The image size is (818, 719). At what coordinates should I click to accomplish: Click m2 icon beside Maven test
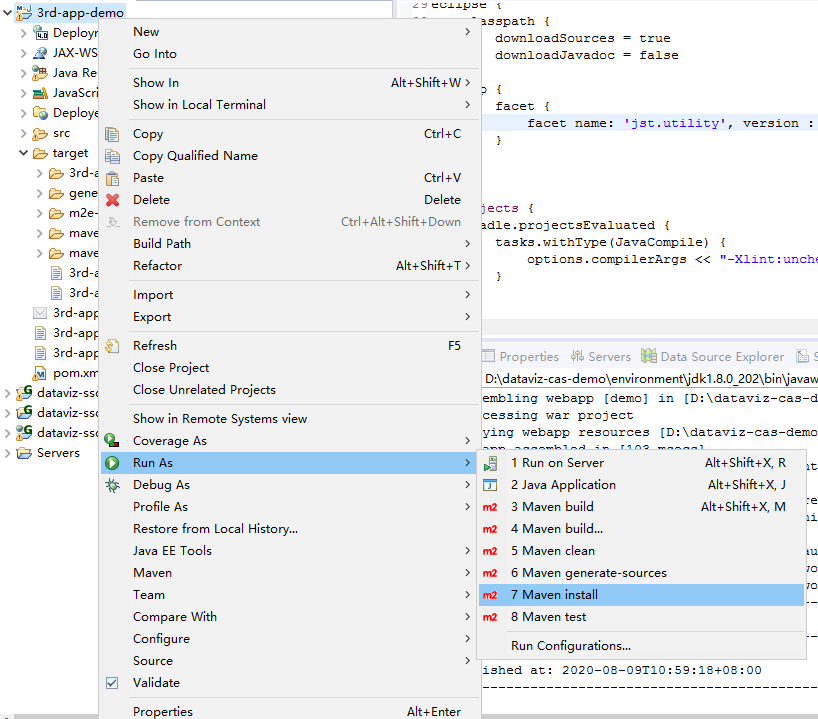pyautogui.click(x=490, y=617)
